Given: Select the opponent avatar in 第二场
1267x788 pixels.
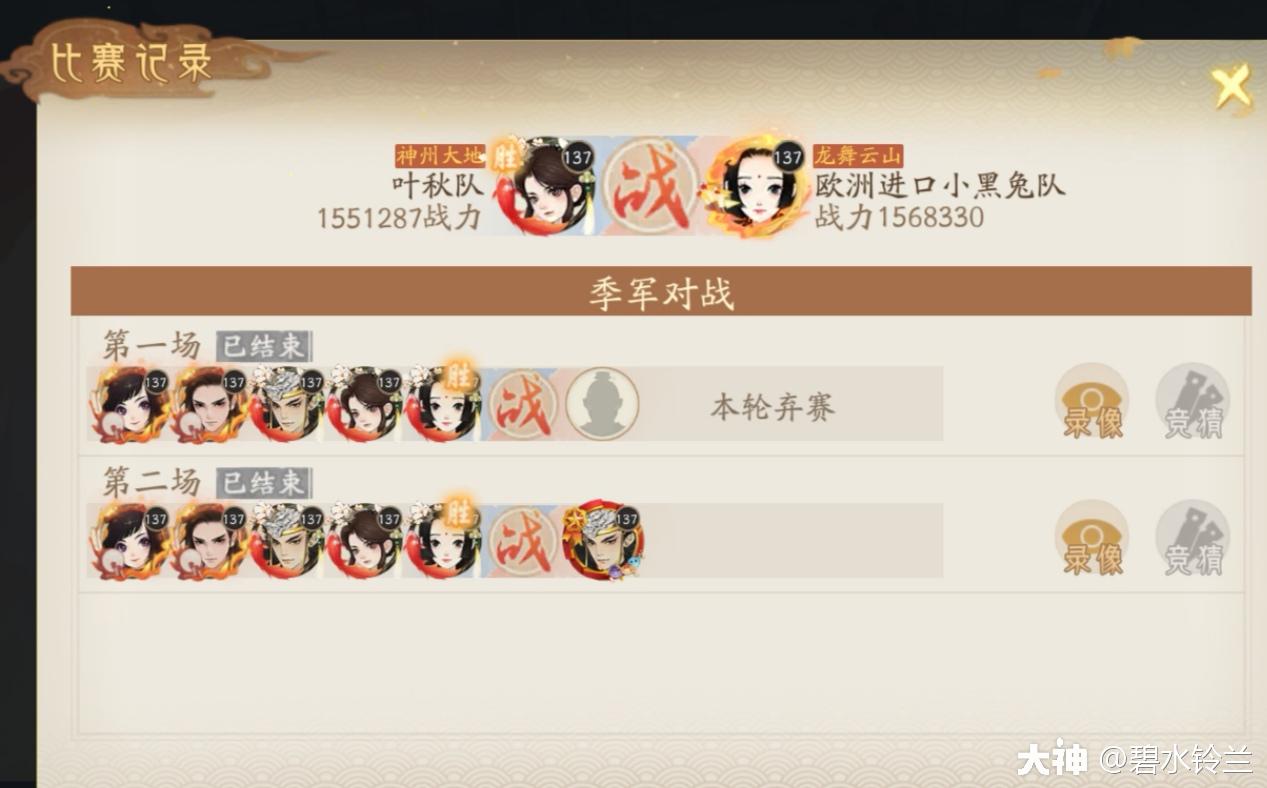Looking at the screenshot, I should pyautogui.click(x=603, y=541).
